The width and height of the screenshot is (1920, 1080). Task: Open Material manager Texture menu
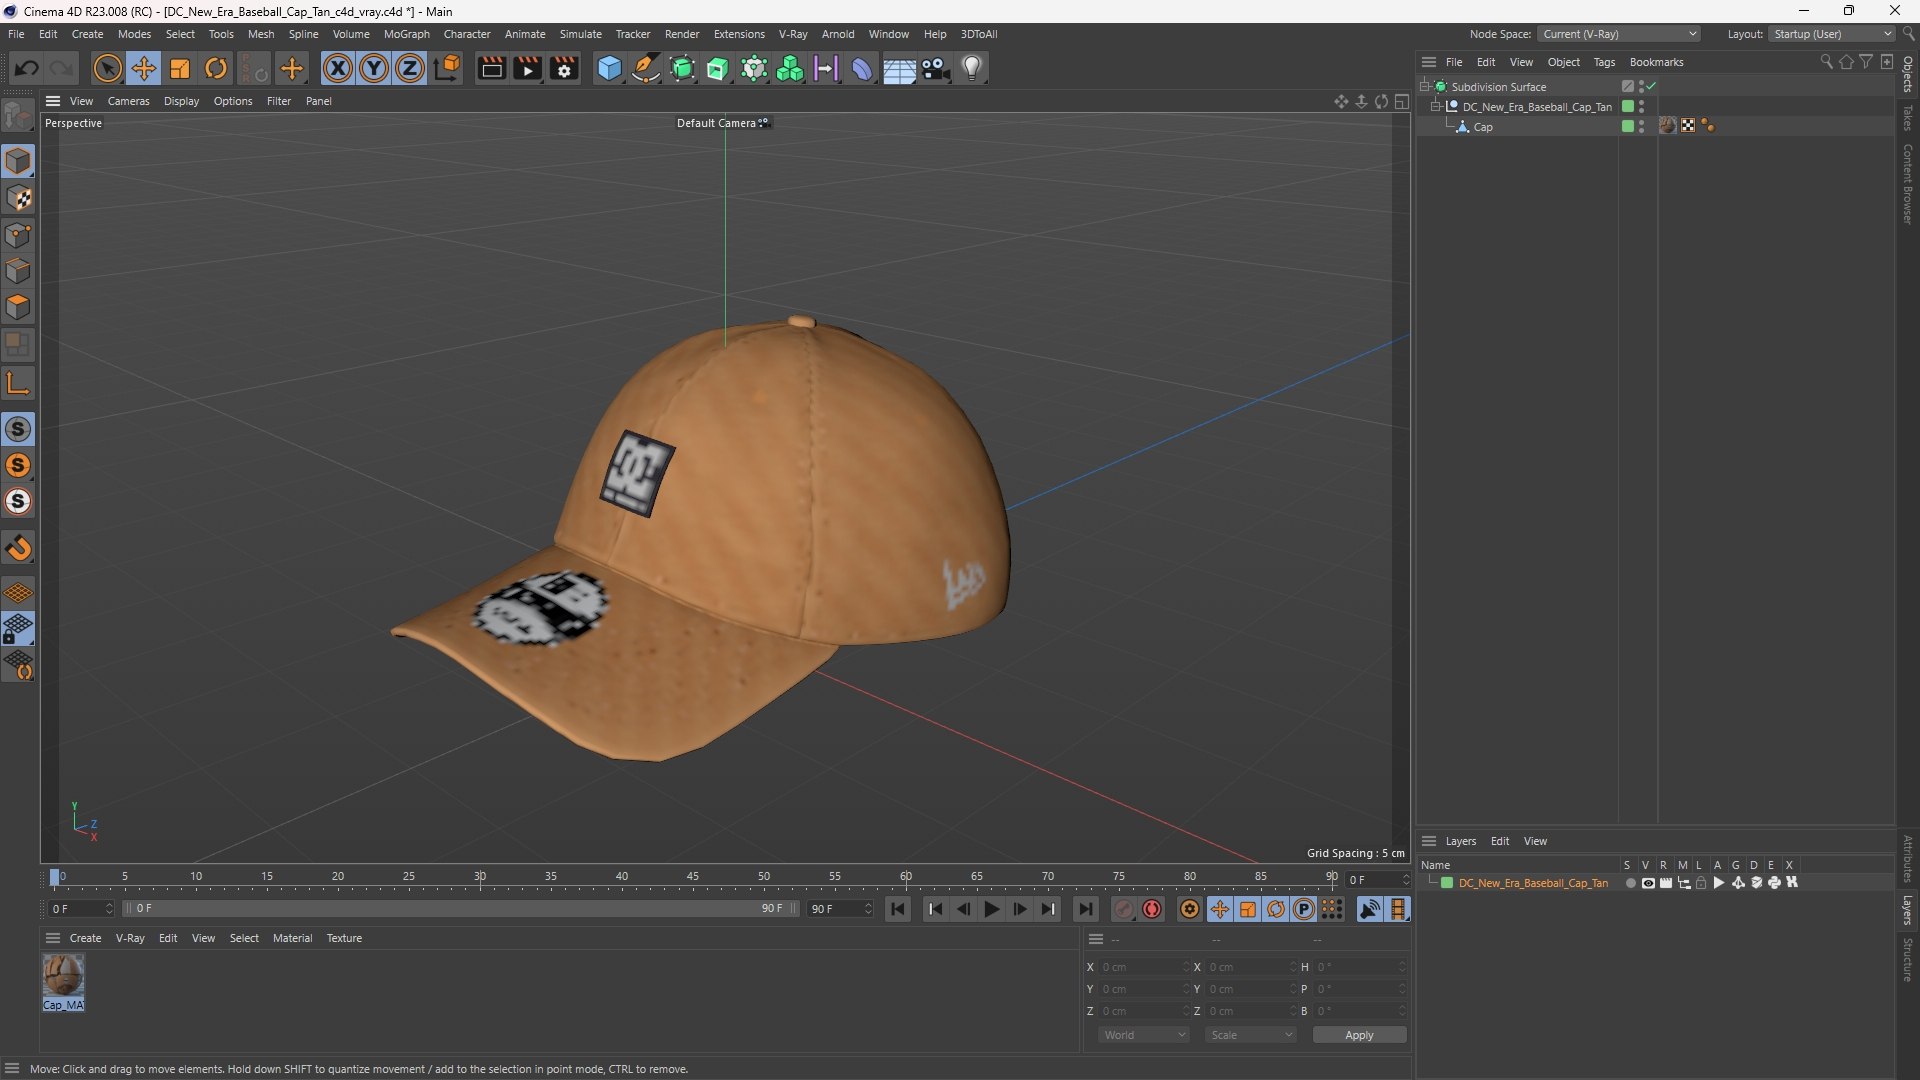point(344,938)
